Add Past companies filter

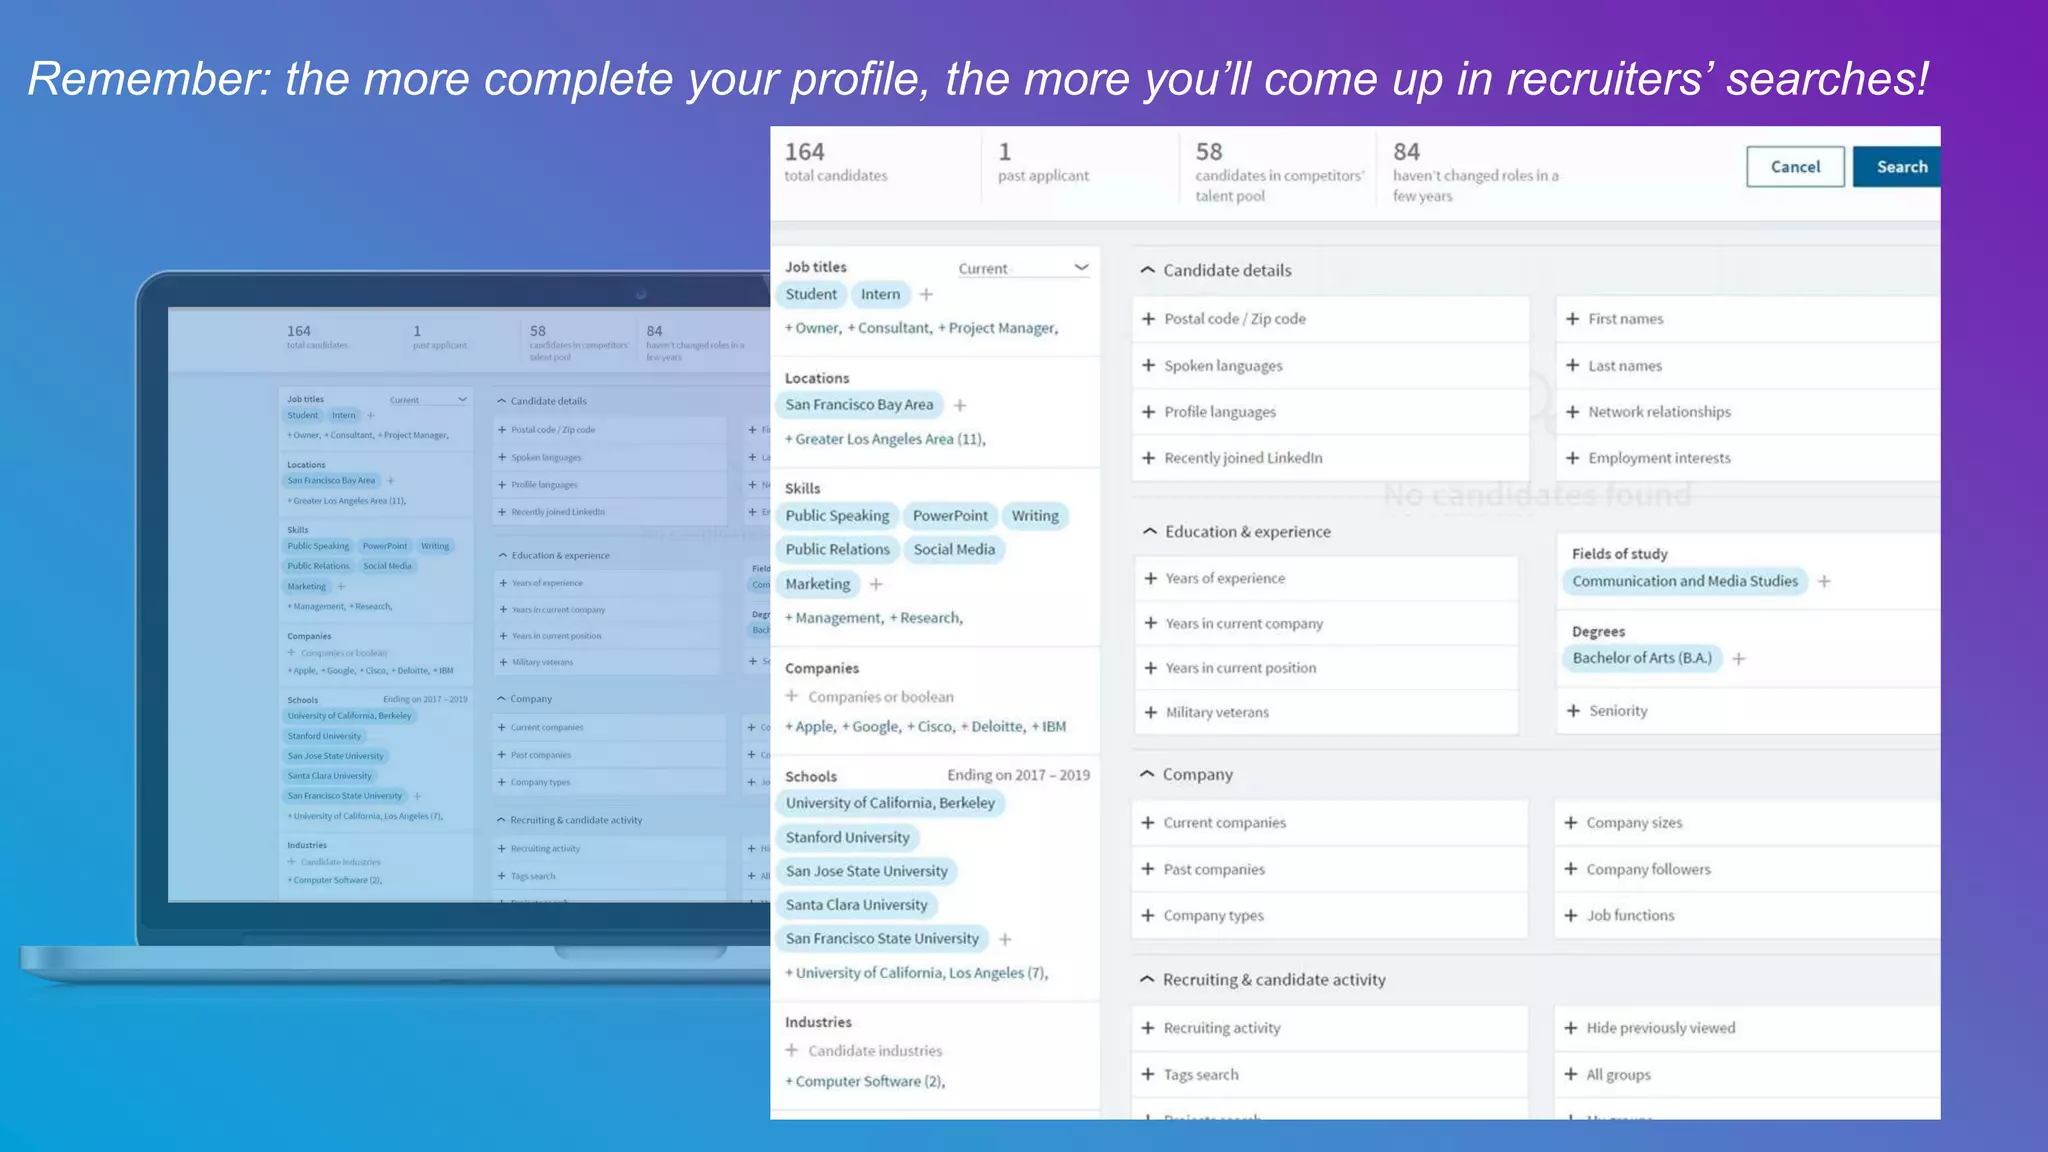pos(1330,870)
